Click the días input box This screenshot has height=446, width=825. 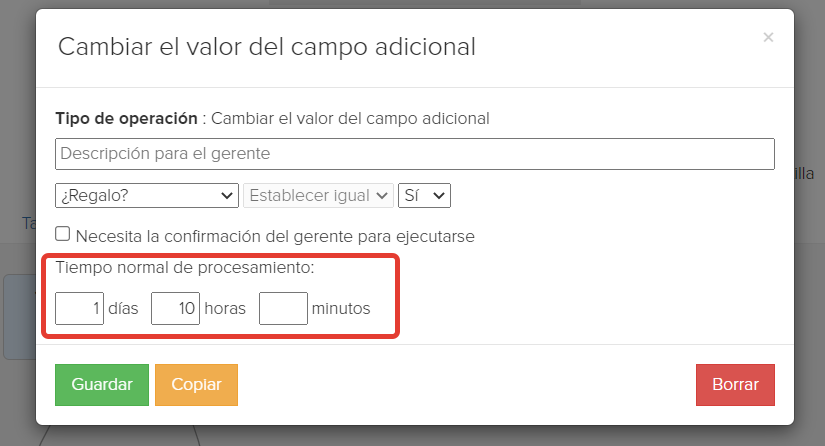[x=79, y=308]
